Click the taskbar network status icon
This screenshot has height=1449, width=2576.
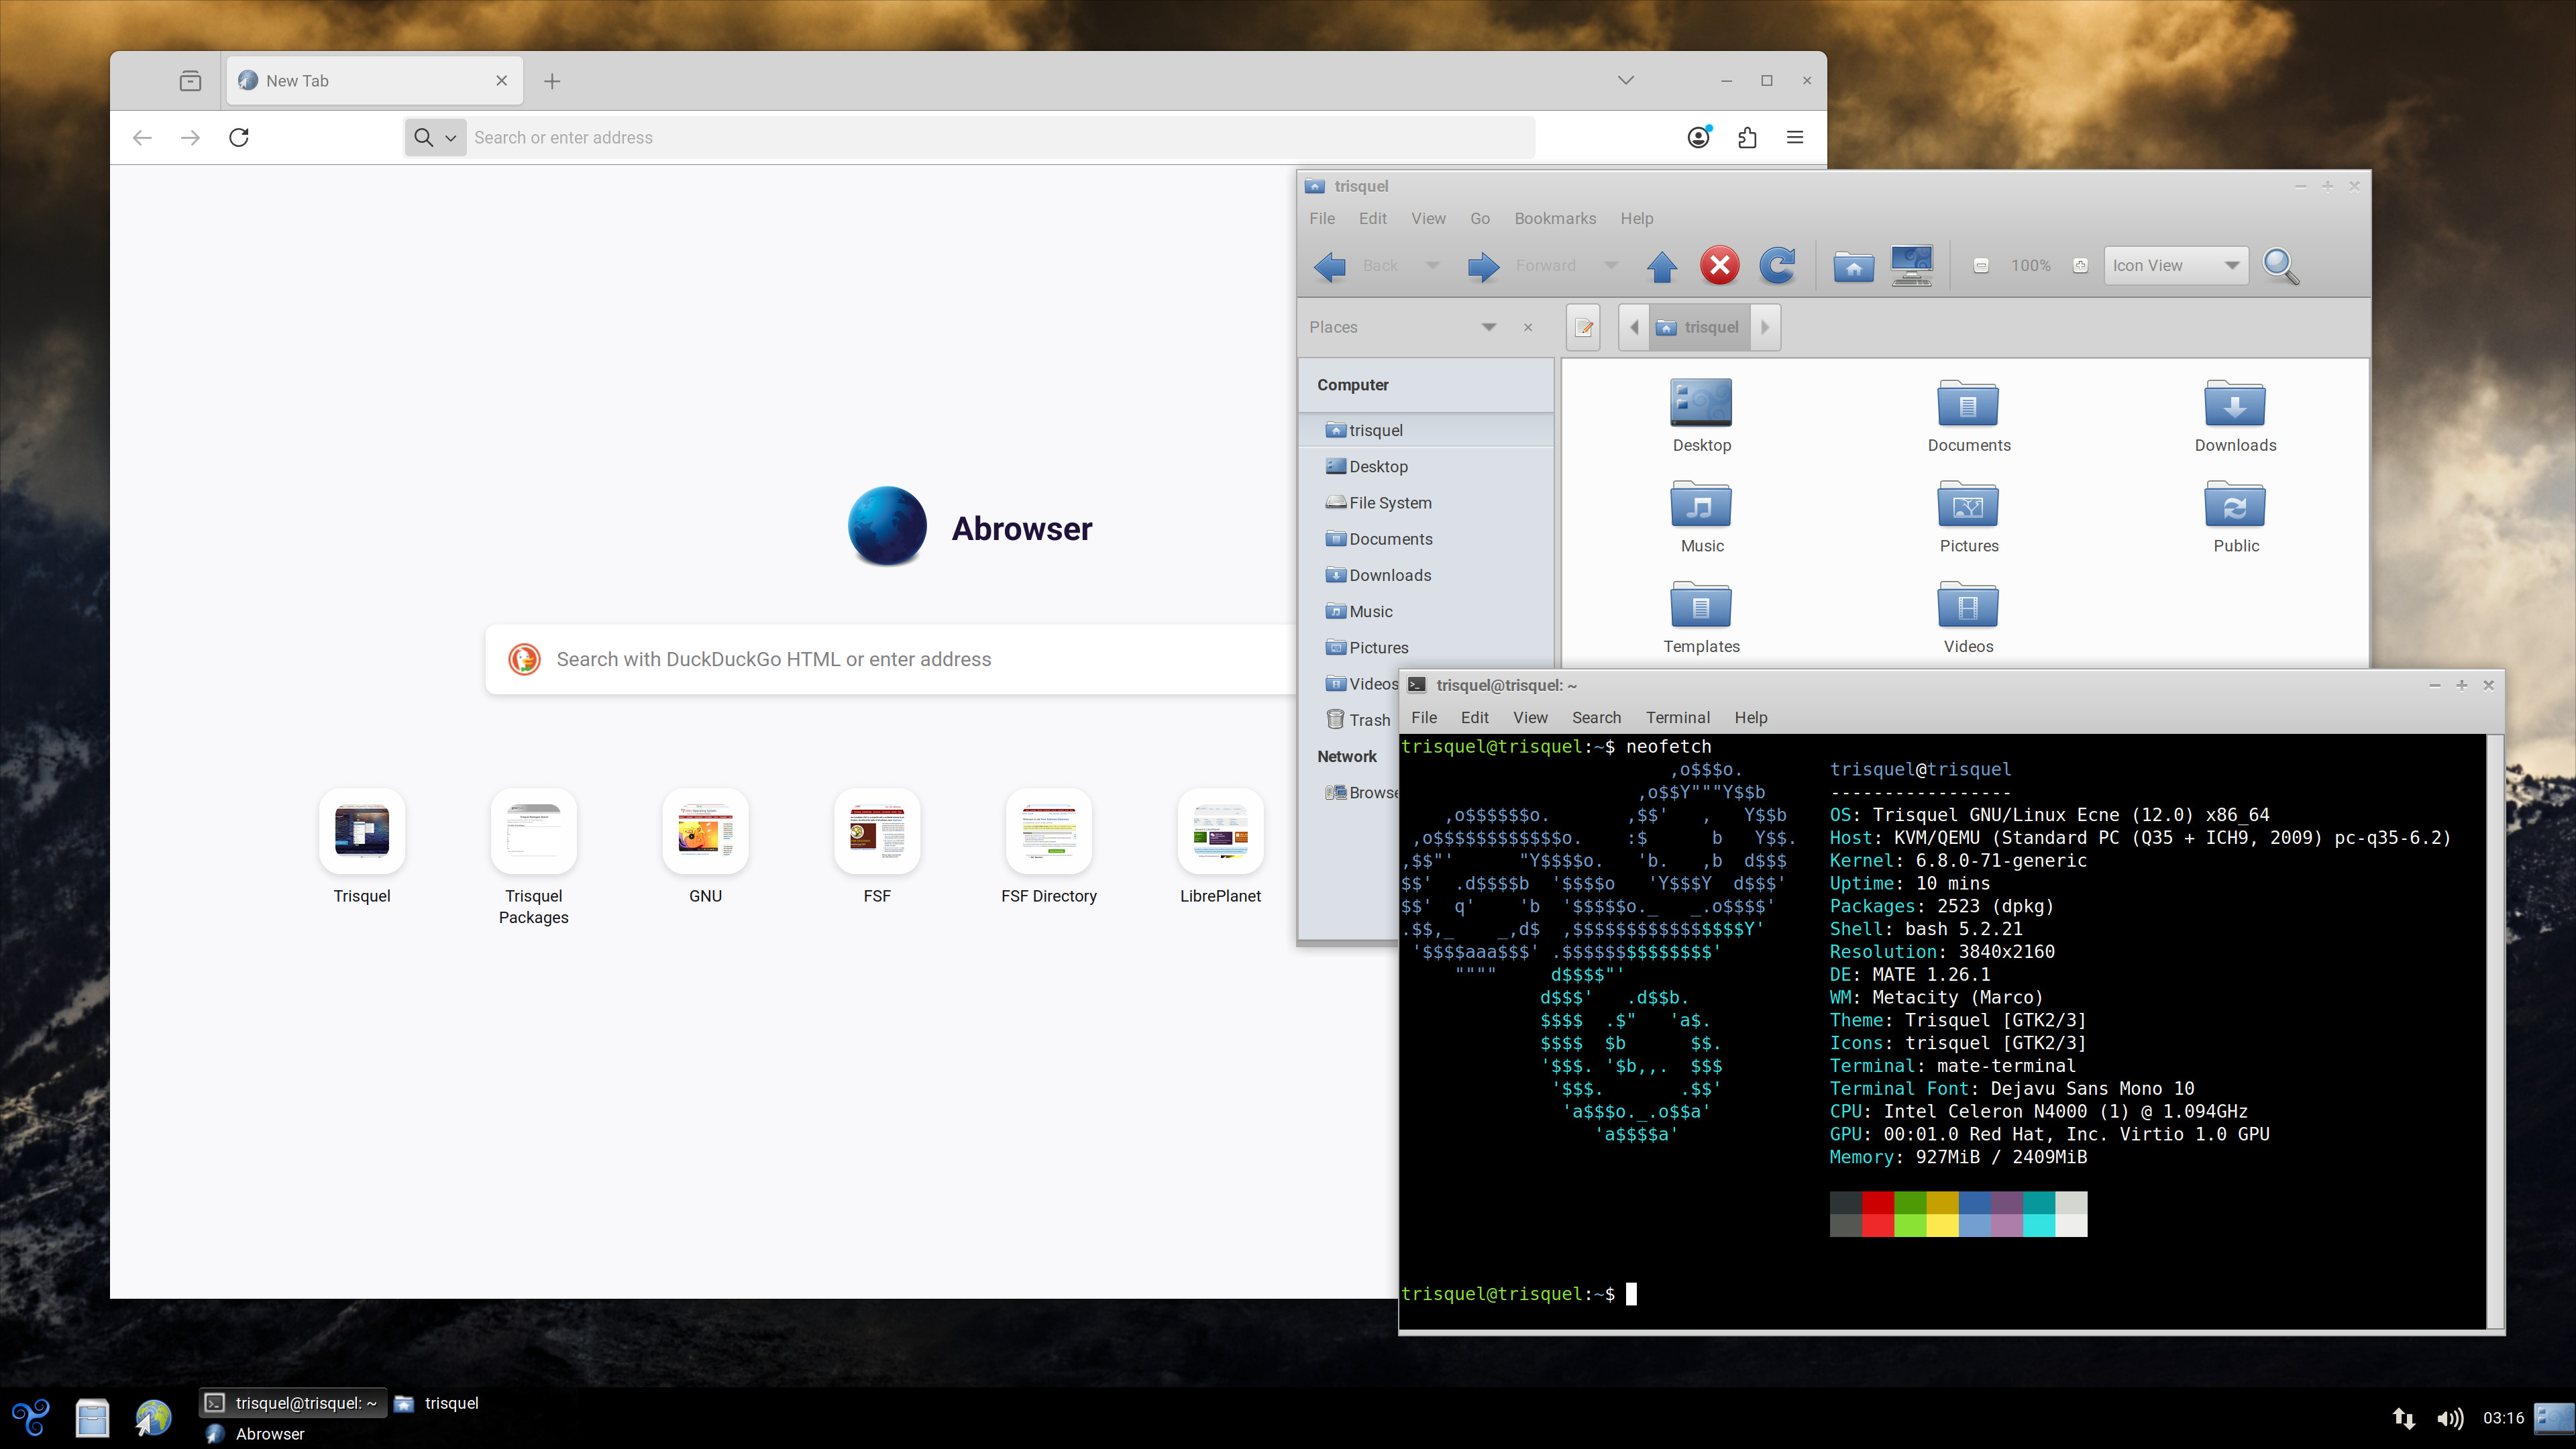[x=2404, y=1418]
